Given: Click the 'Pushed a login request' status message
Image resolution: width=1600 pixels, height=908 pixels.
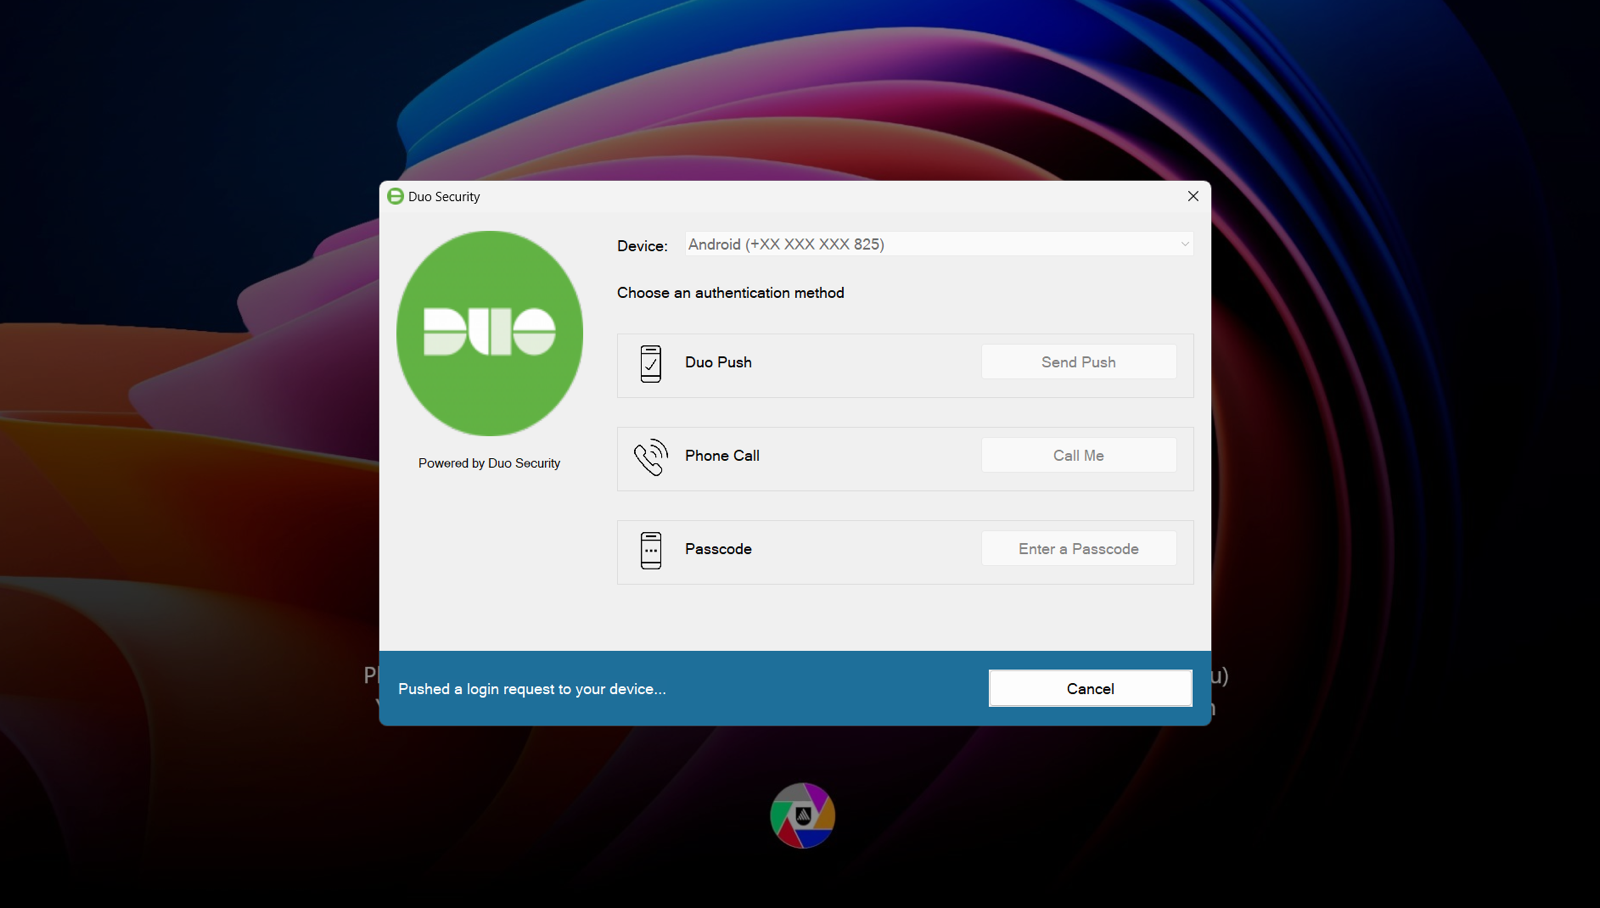Looking at the screenshot, I should click(531, 688).
